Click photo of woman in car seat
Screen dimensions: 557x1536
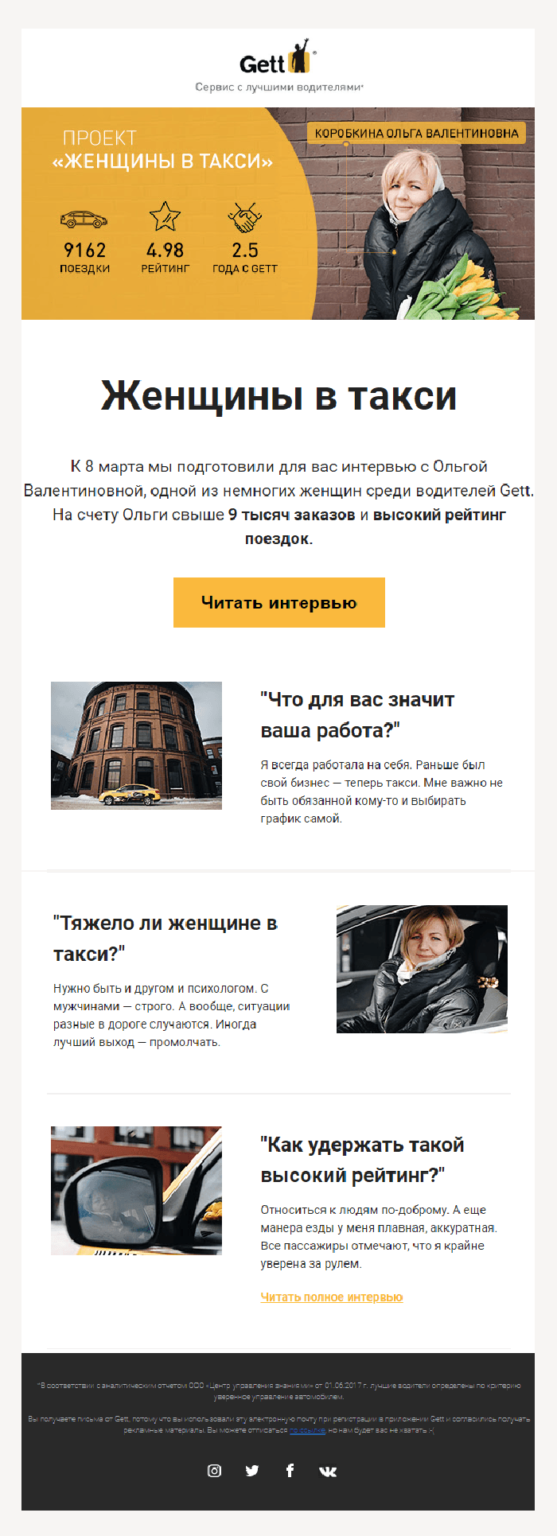pyautogui.click(x=422, y=969)
